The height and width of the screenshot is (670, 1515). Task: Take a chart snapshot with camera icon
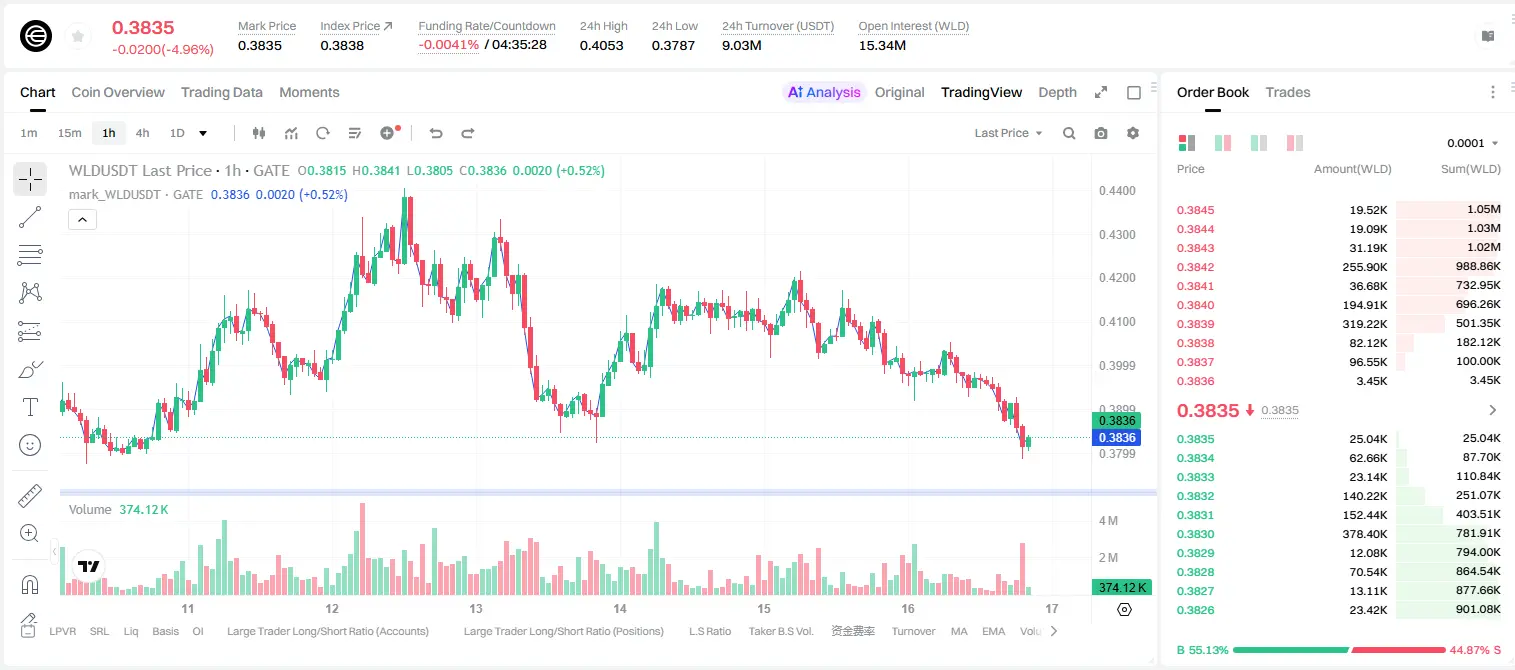click(x=1101, y=133)
